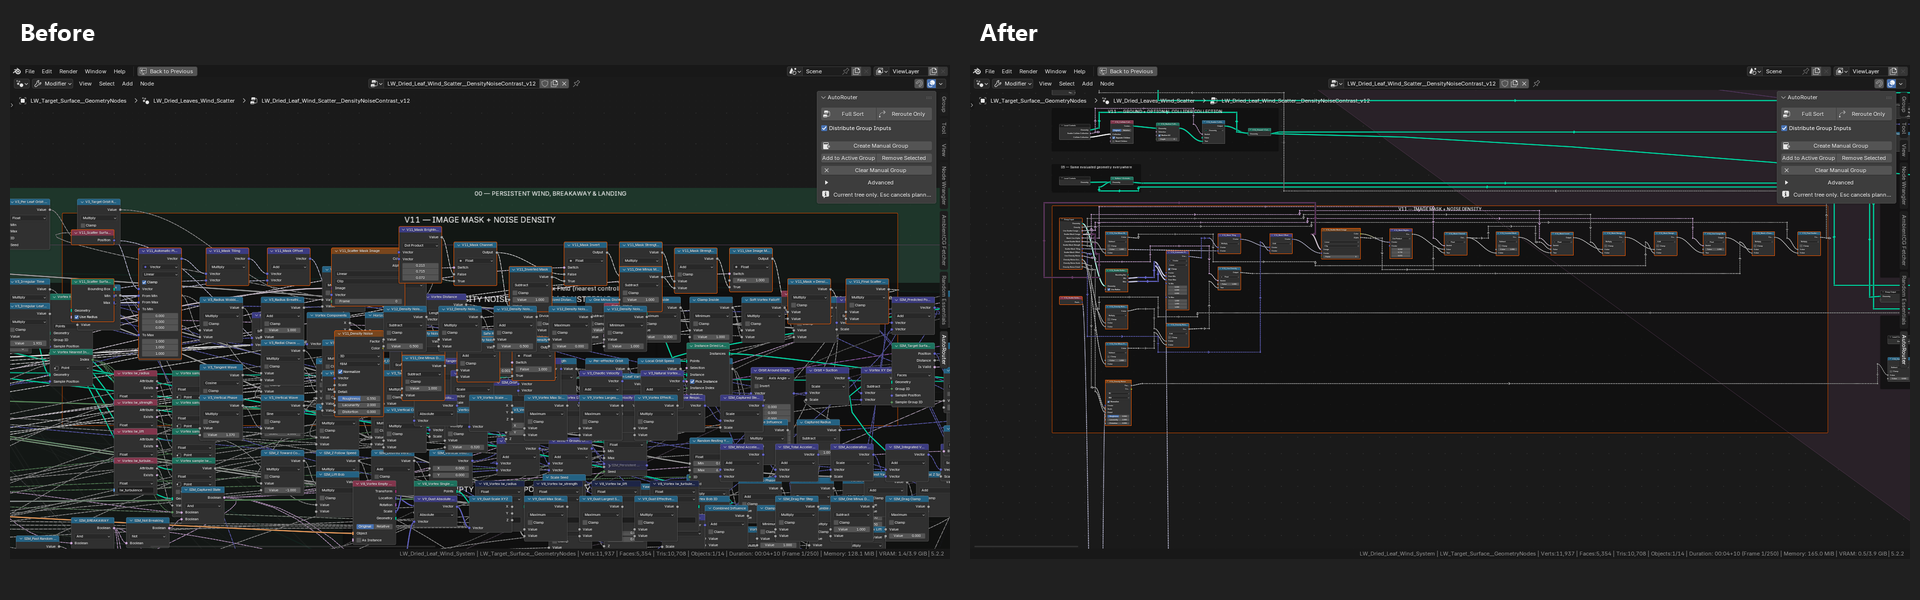Collapse AutoRouter panel header in After window

pyautogui.click(x=1836, y=97)
